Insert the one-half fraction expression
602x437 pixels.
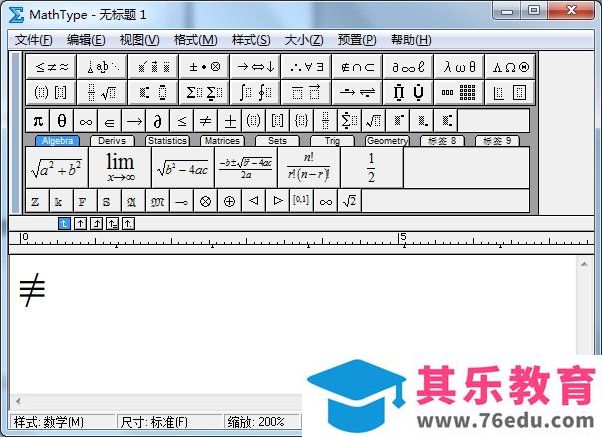pos(372,168)
